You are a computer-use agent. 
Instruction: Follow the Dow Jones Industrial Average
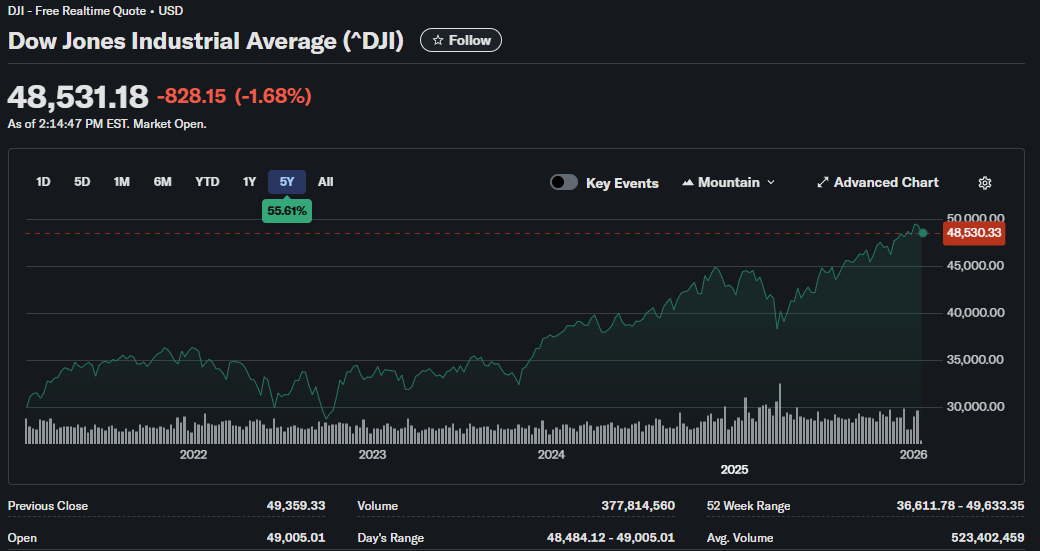[x=461, y=41]
